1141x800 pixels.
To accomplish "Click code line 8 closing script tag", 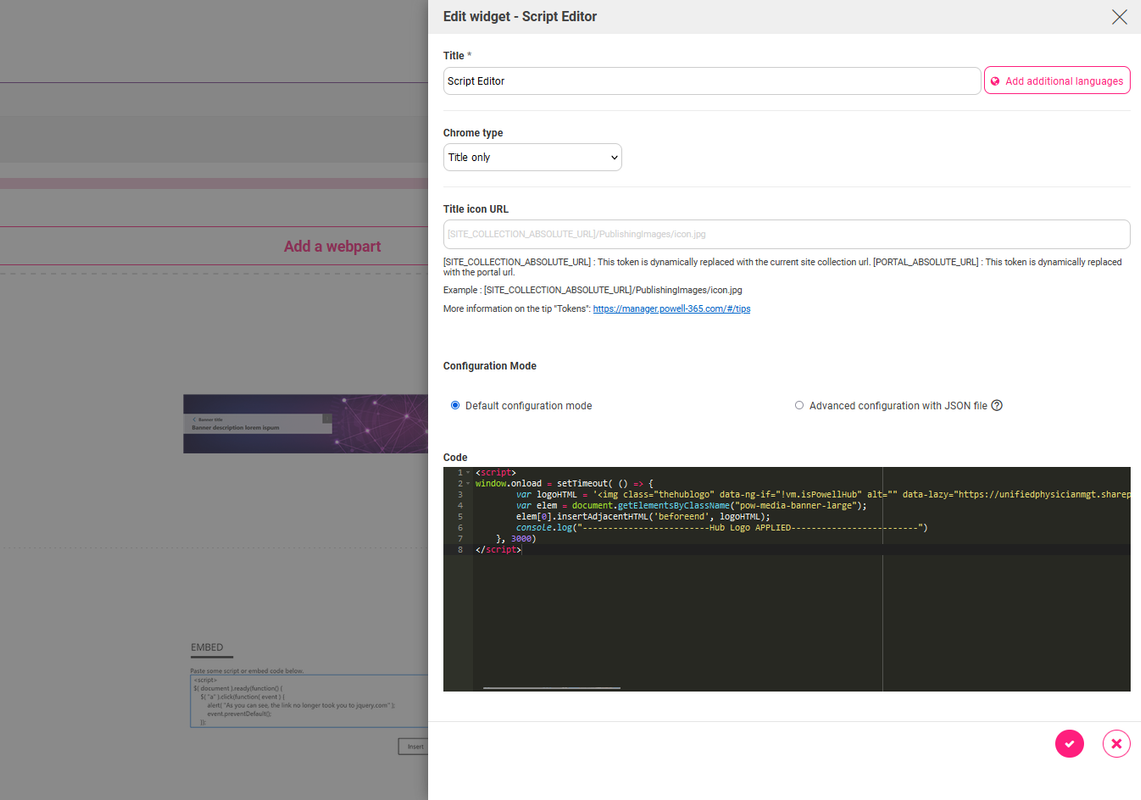I will (x=498, y=550).
